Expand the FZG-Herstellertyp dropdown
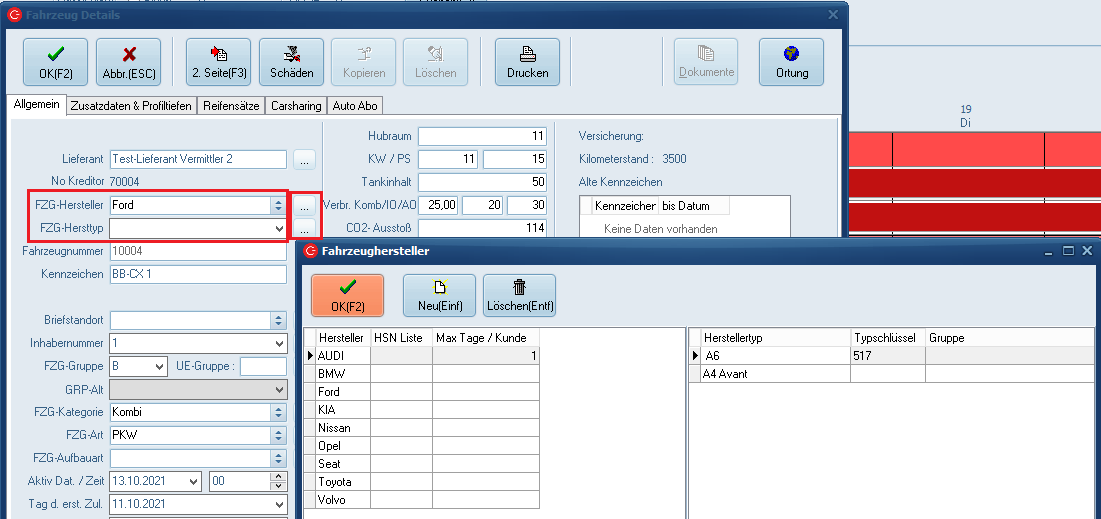Viewport: 1101px width, 519px height. (278, 228)
